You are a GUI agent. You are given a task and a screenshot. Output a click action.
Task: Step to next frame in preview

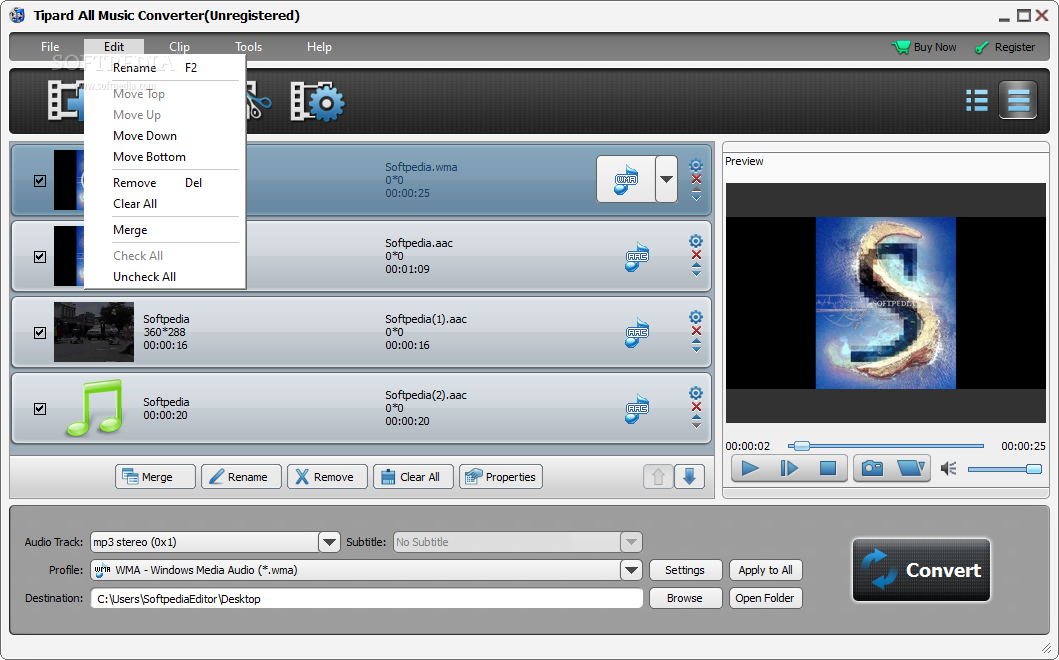click(789, 468)
